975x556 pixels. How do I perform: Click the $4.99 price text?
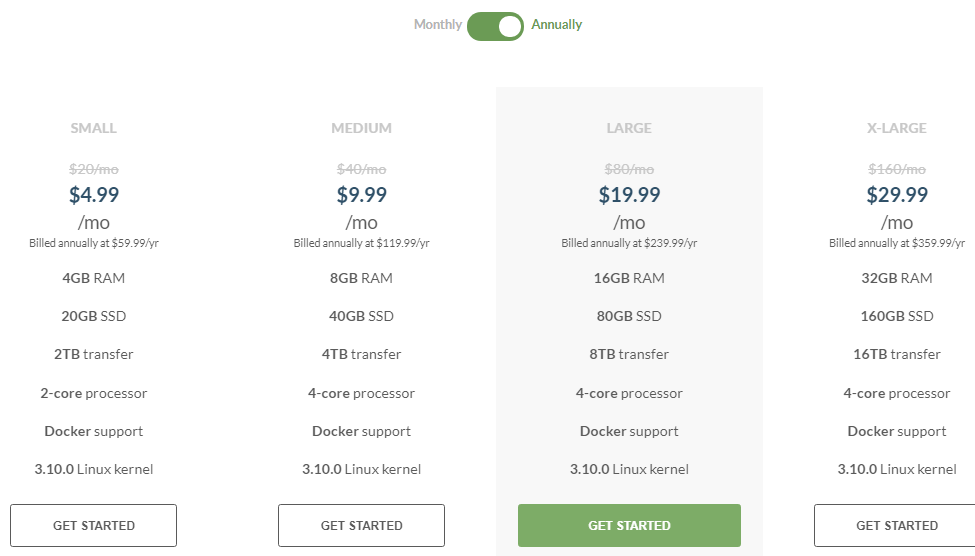coord(94,195)
